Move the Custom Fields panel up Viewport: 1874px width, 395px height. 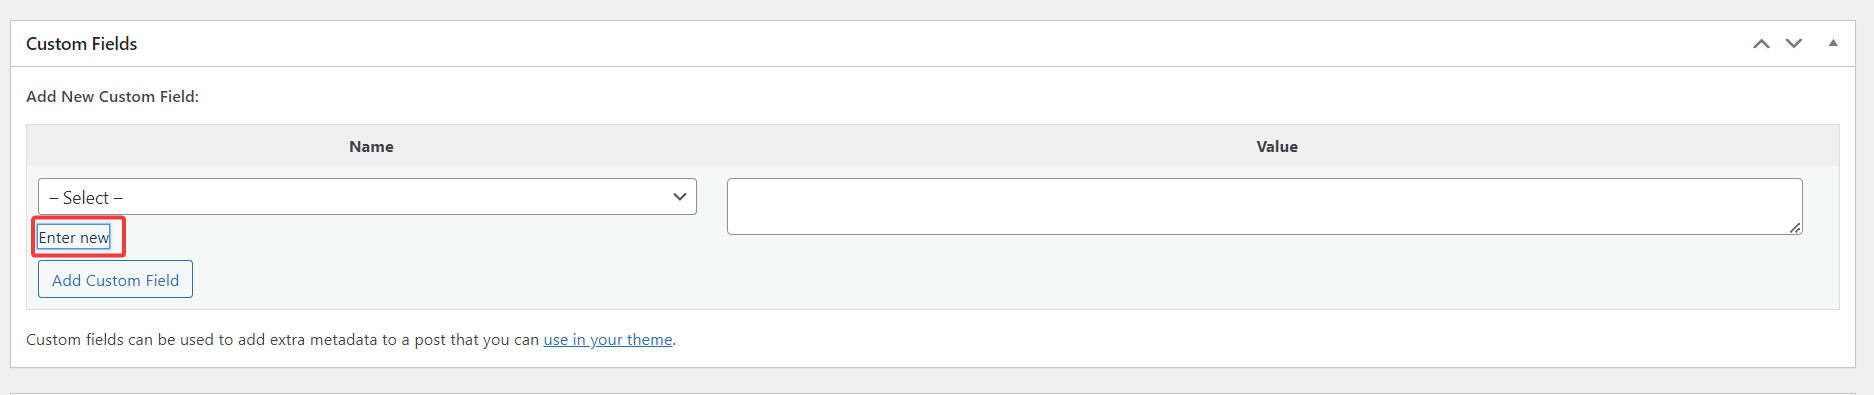[1761, 44]
